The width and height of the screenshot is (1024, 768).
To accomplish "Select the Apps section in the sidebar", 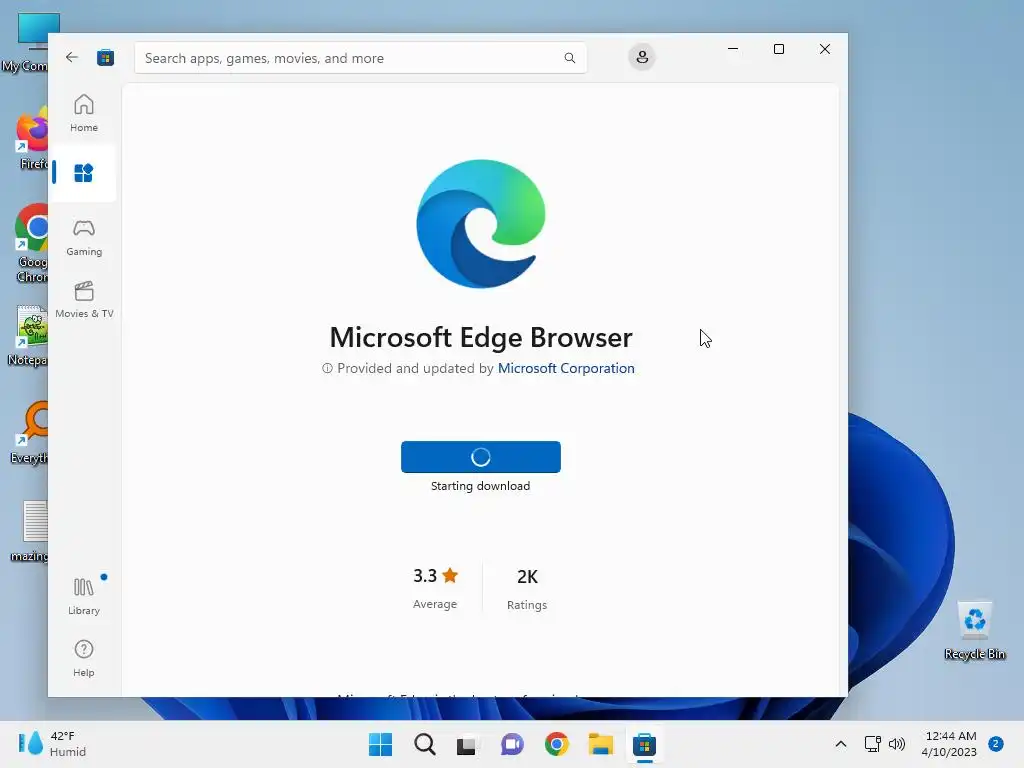I will click(84, 173).
